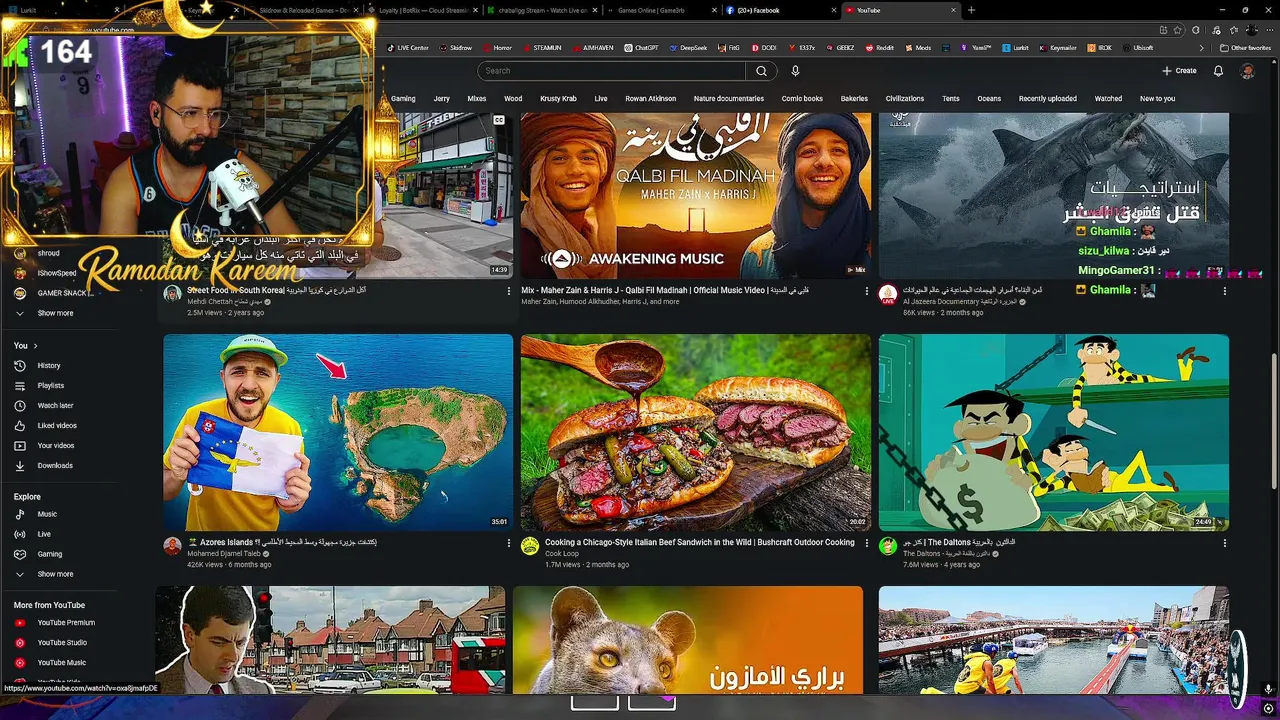Play the Qalbi Fil Madinah thumbnail
Viewport: 1280px width, 720px height.
(x=696, y=195)
